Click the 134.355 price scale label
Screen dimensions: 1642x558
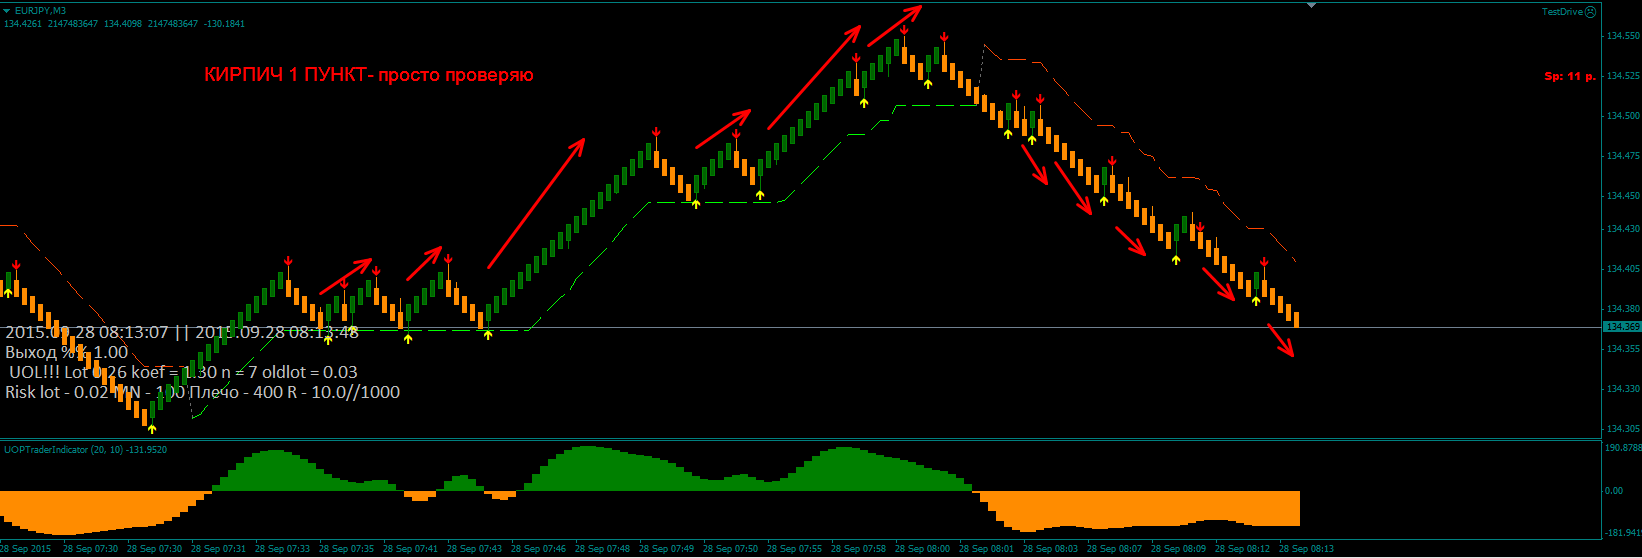[1622, 349]
